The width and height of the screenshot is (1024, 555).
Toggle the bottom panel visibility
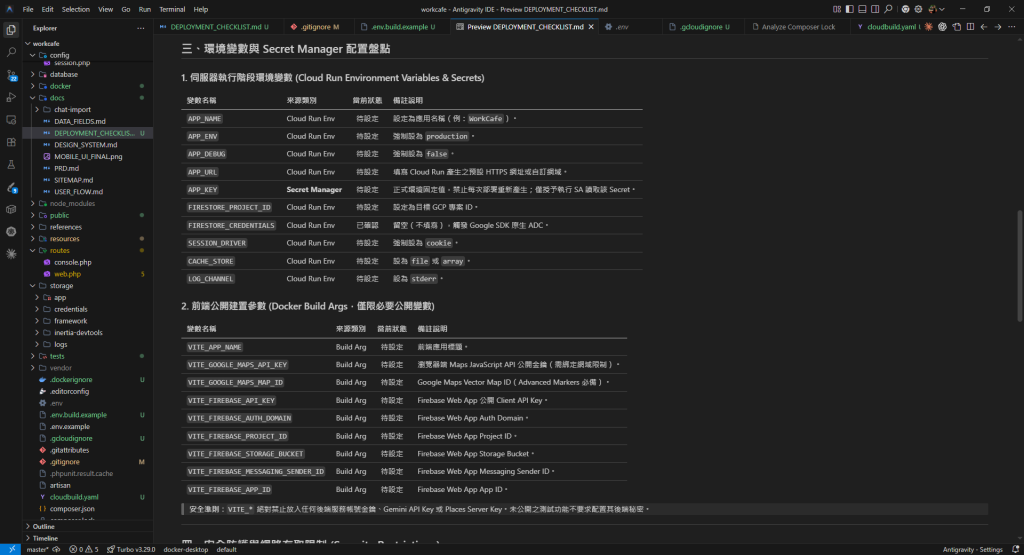click(x=862, y=9)
